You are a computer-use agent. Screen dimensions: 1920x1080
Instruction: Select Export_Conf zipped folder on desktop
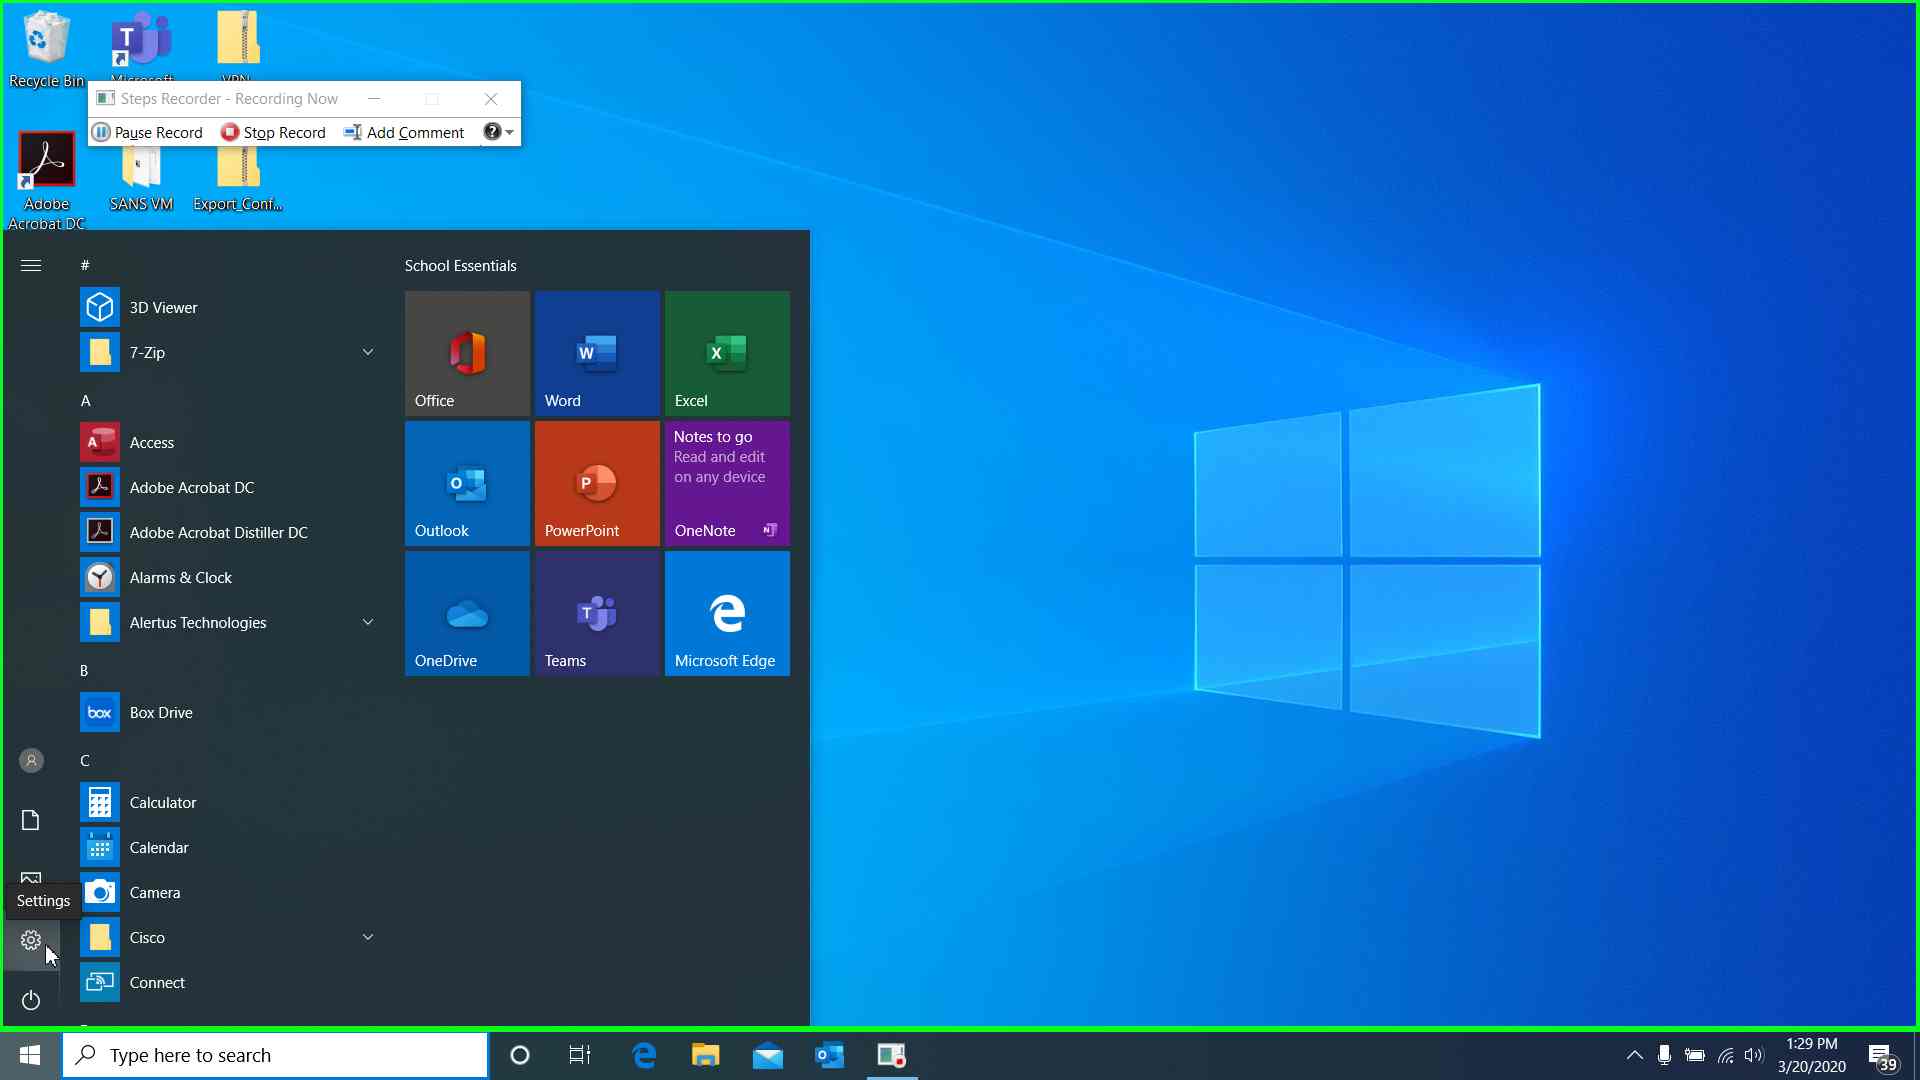pos(238,180)
